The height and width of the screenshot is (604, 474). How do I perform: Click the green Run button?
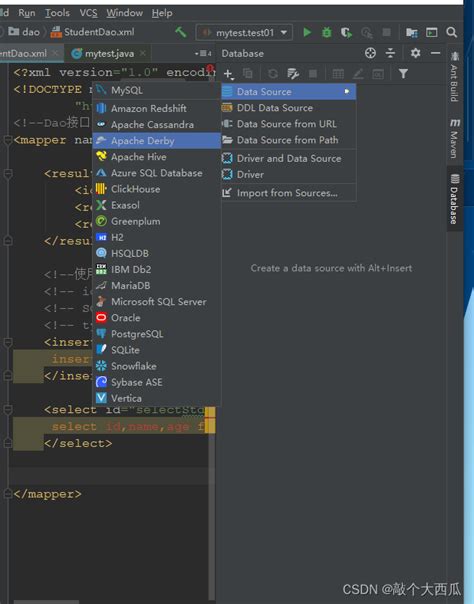click(x=307, y=32)
